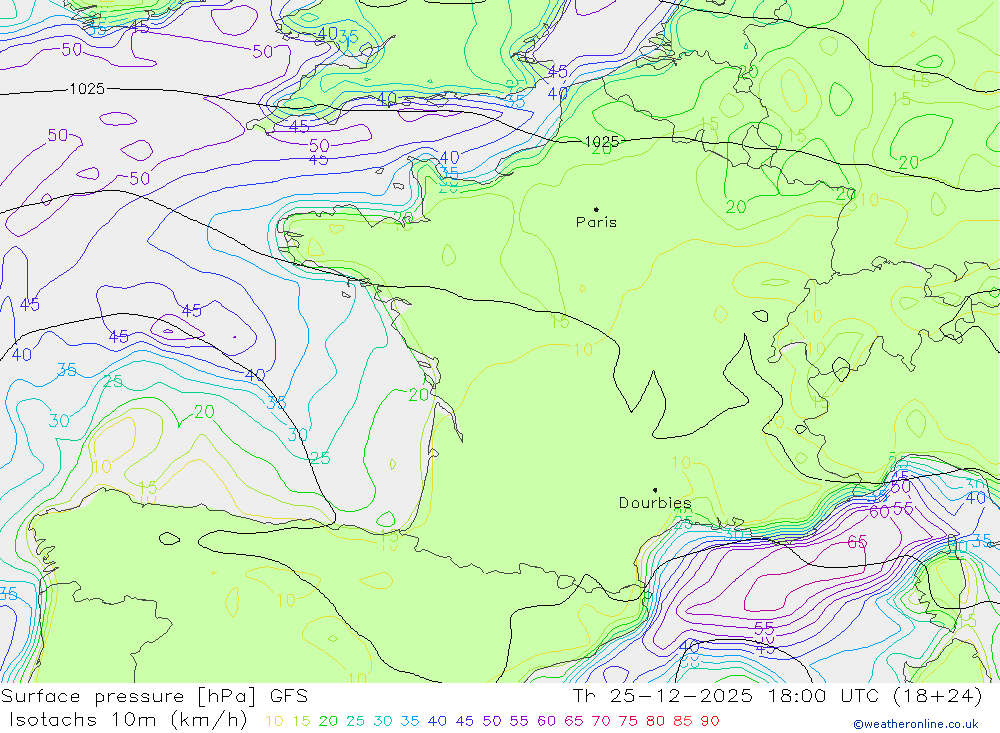
Task: Click legend value 90 in the isotach scale
Action: pyautogui.click(x=710, y=721)
